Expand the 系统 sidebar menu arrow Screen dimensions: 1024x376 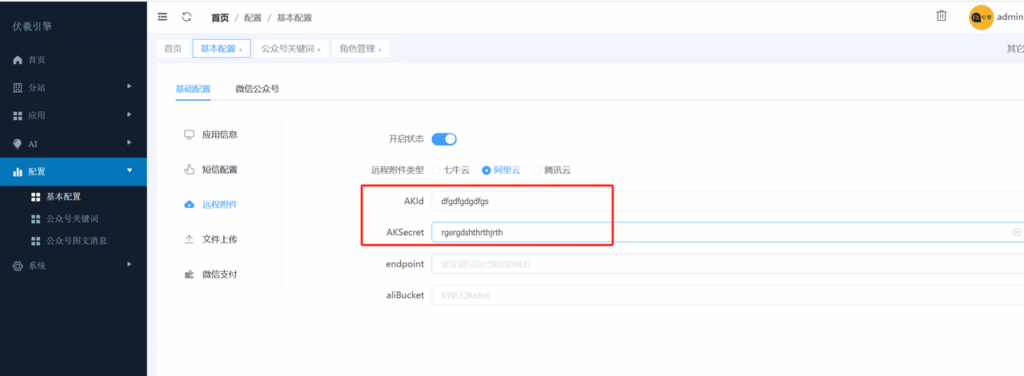pyautogui.click(x=129, y=264)
